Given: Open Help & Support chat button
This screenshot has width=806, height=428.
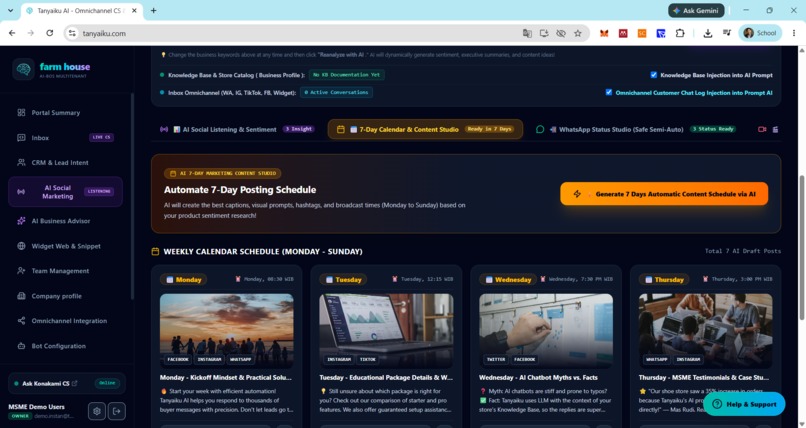Looking at the screenshot, I should 744,404.
